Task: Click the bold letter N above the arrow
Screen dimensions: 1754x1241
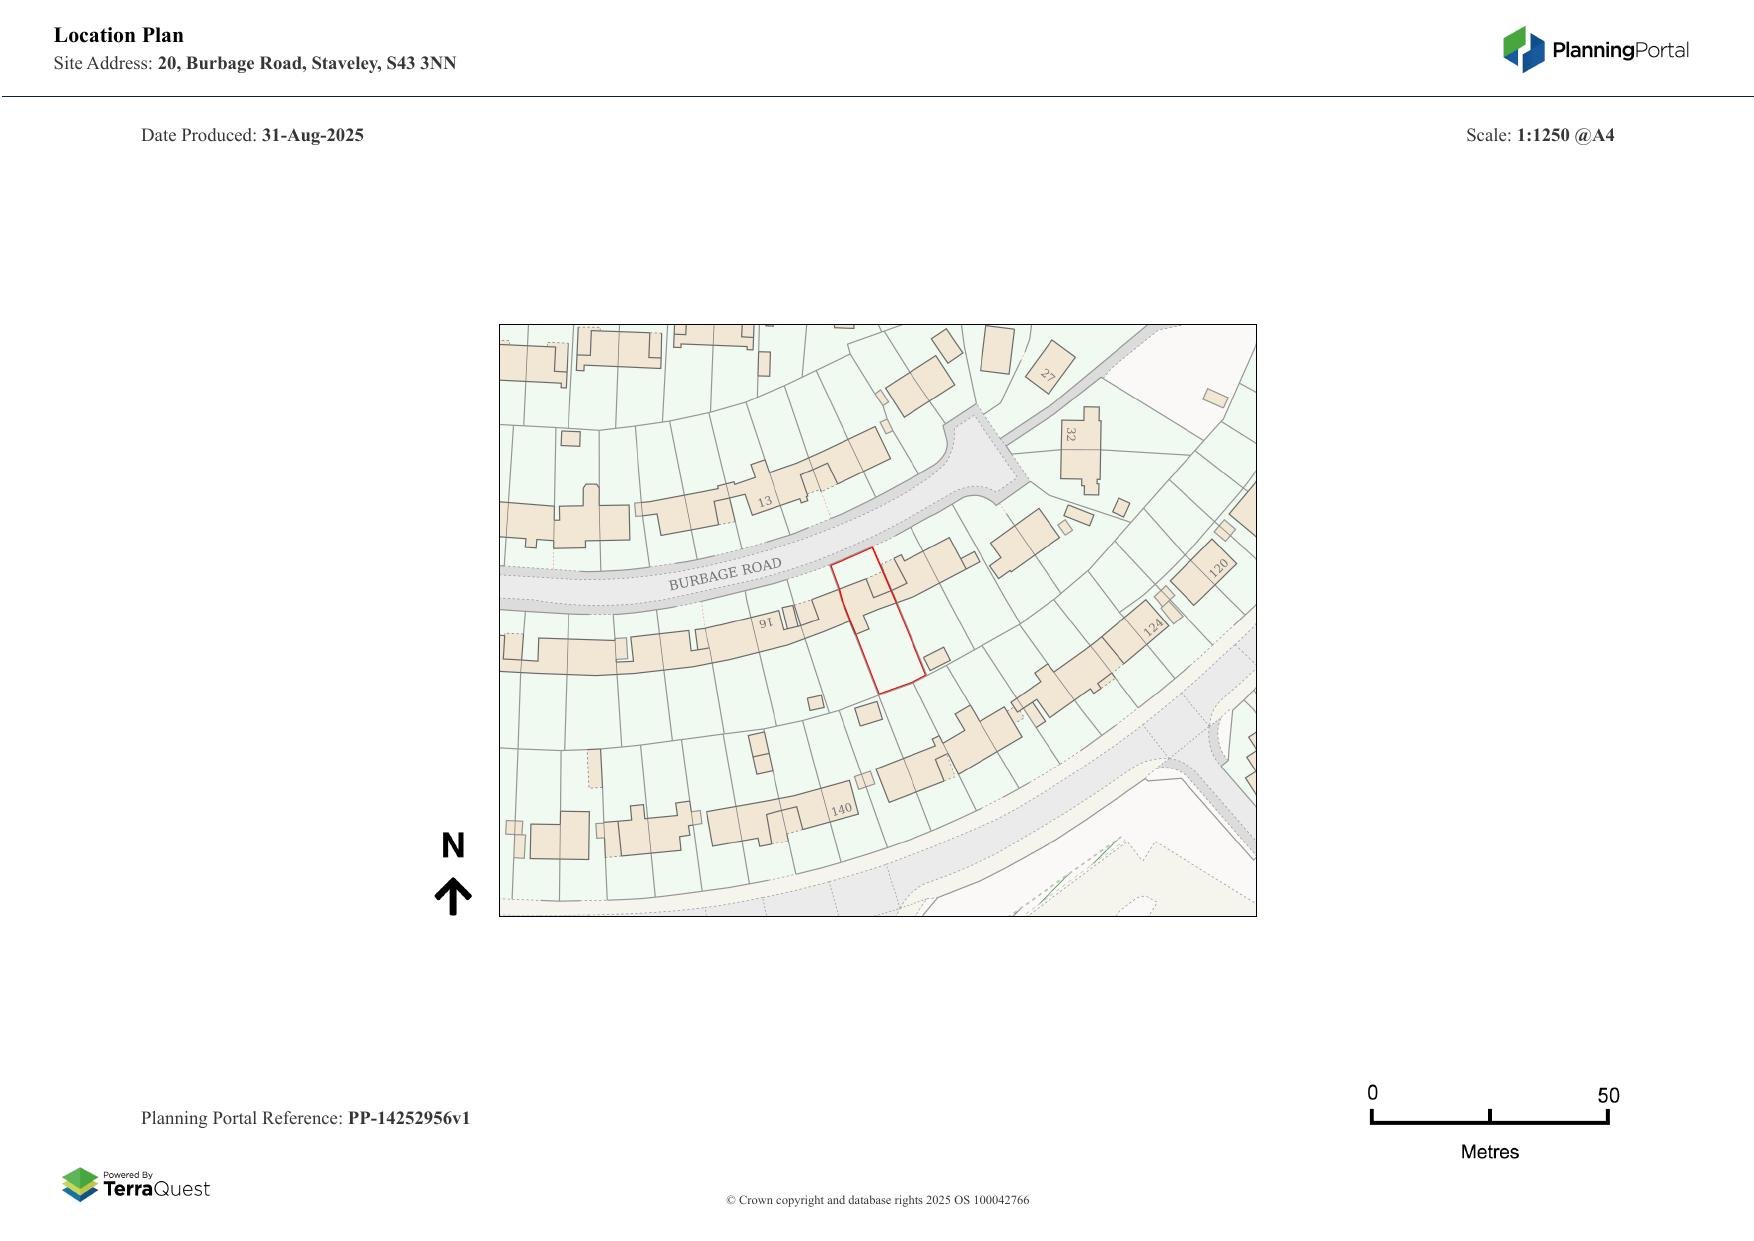Action: click(x=453, y=846)
